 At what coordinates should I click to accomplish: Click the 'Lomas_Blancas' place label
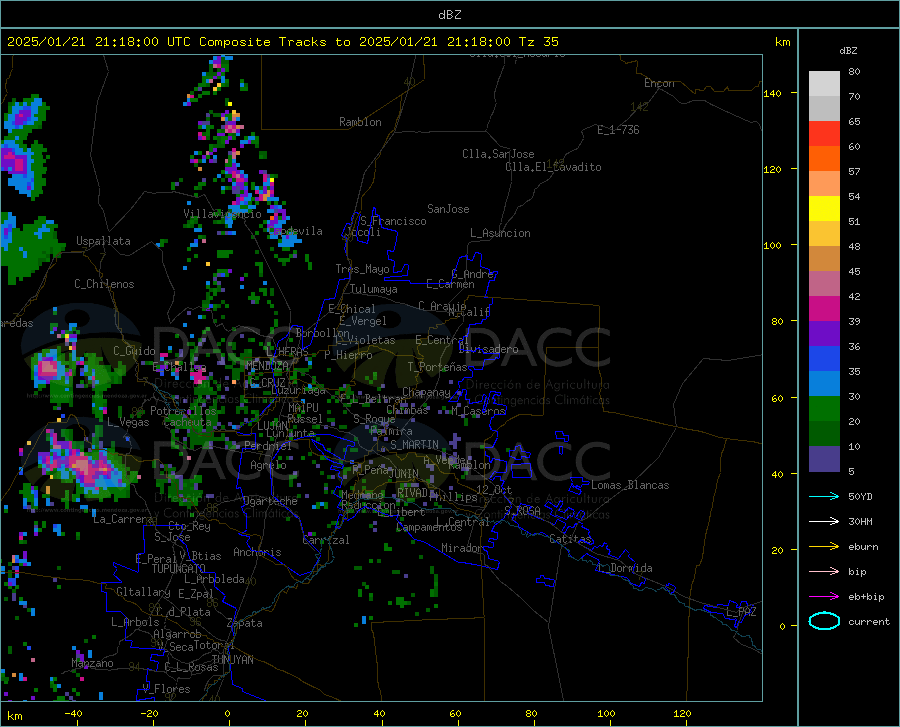[630, 485]
